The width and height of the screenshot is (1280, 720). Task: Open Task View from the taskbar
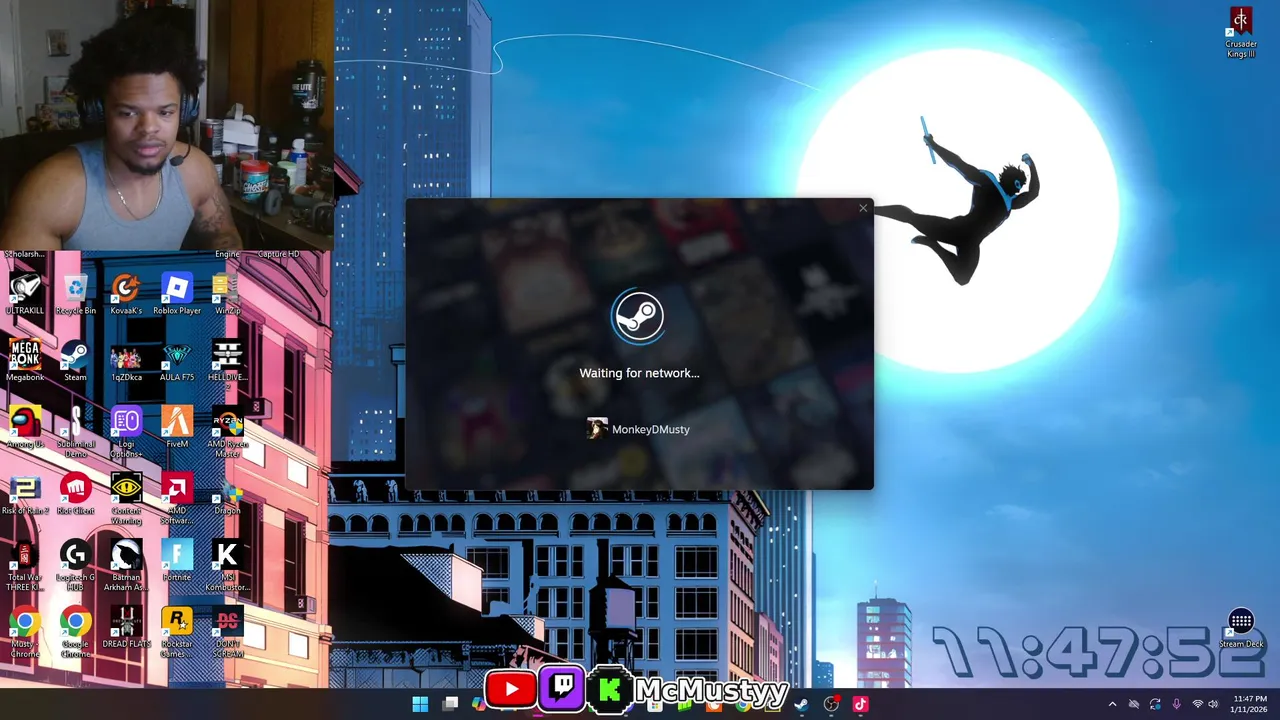click(451, 704)
